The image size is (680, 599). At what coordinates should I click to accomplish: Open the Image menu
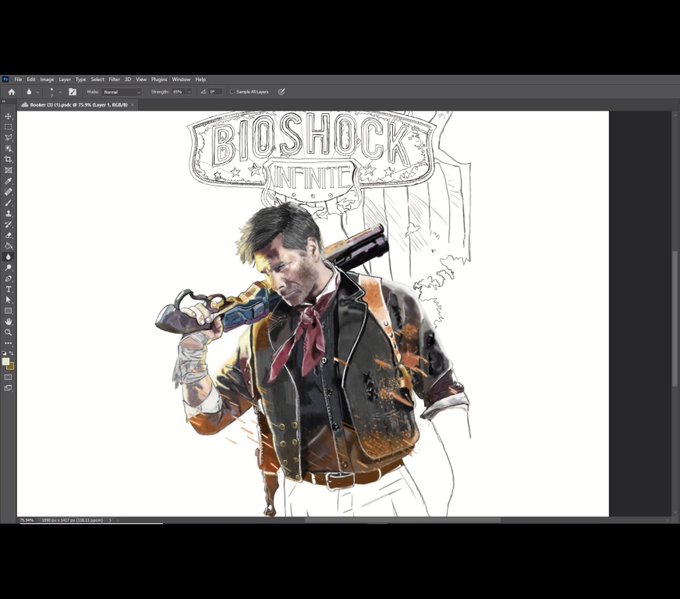47,79
